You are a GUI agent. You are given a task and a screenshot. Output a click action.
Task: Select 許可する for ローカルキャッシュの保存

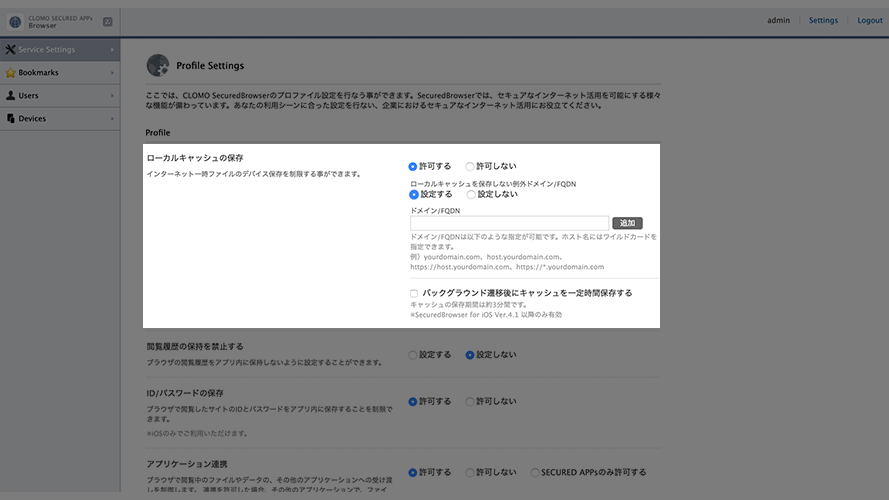(413, 166)
